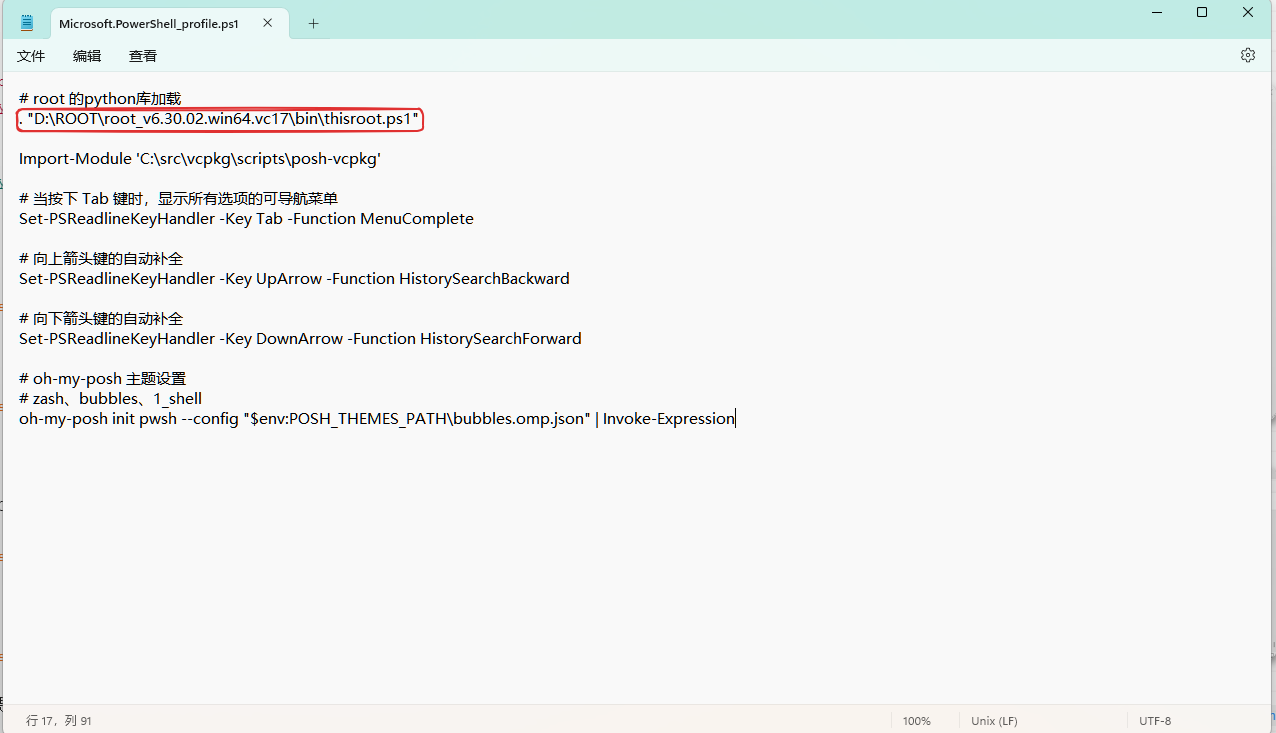Click the 100% zoom indicator

[916, 720]
